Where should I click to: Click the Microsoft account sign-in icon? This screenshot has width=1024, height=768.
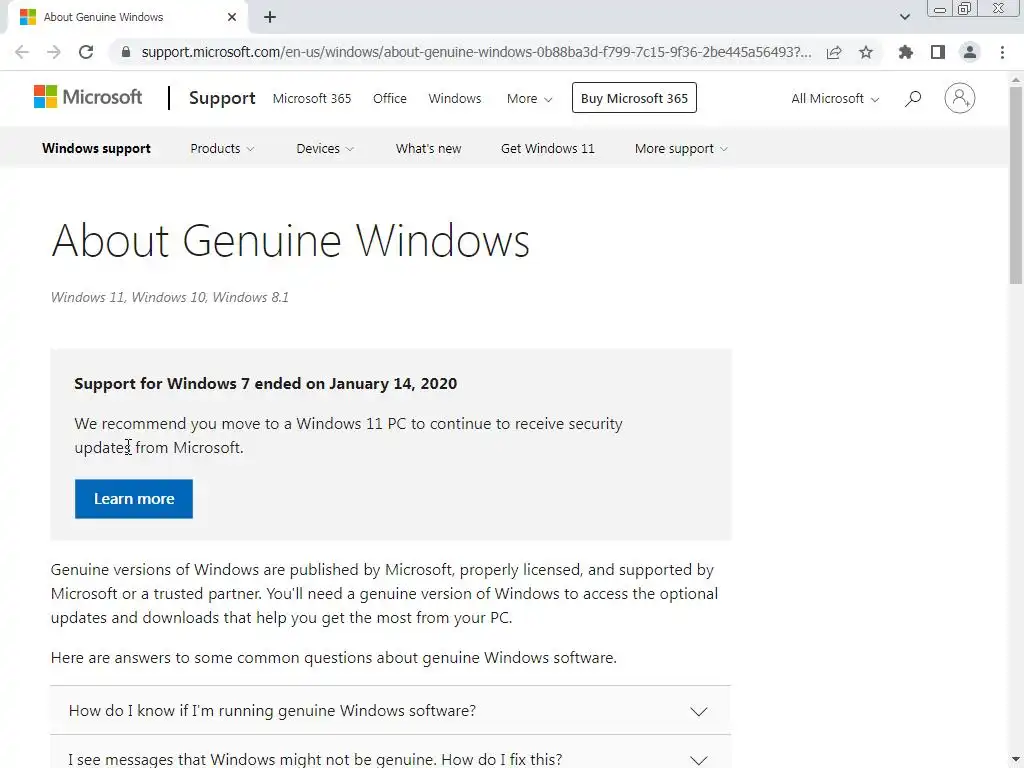[959, 98]
